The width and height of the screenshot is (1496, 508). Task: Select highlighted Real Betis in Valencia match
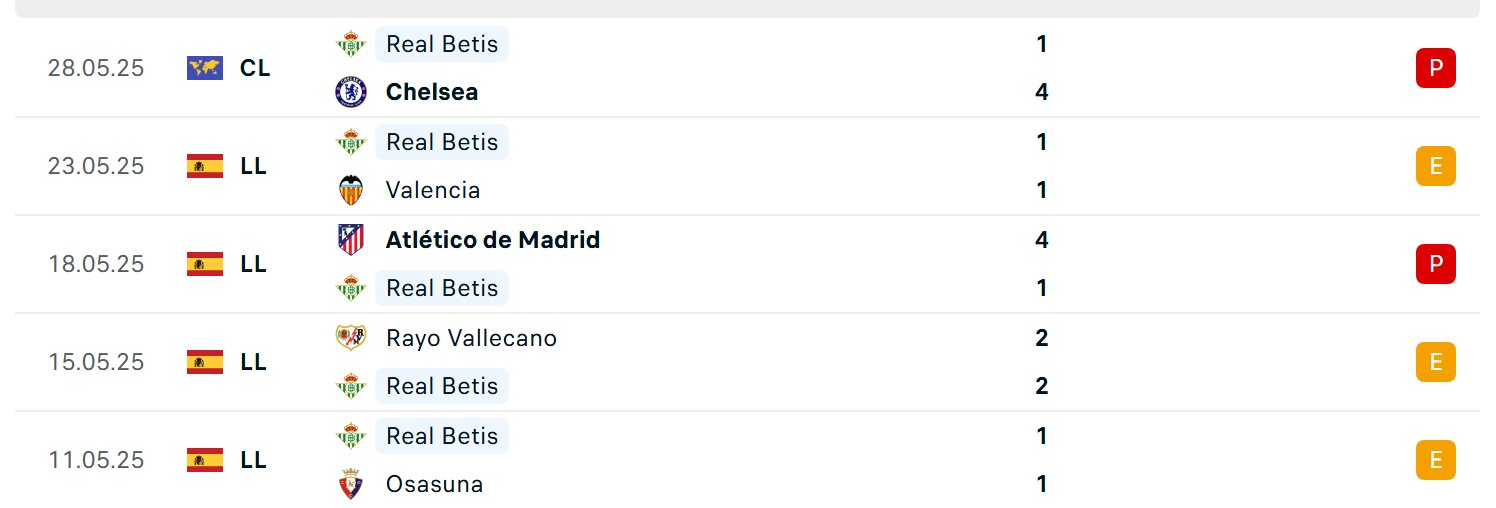coord(442,142)
